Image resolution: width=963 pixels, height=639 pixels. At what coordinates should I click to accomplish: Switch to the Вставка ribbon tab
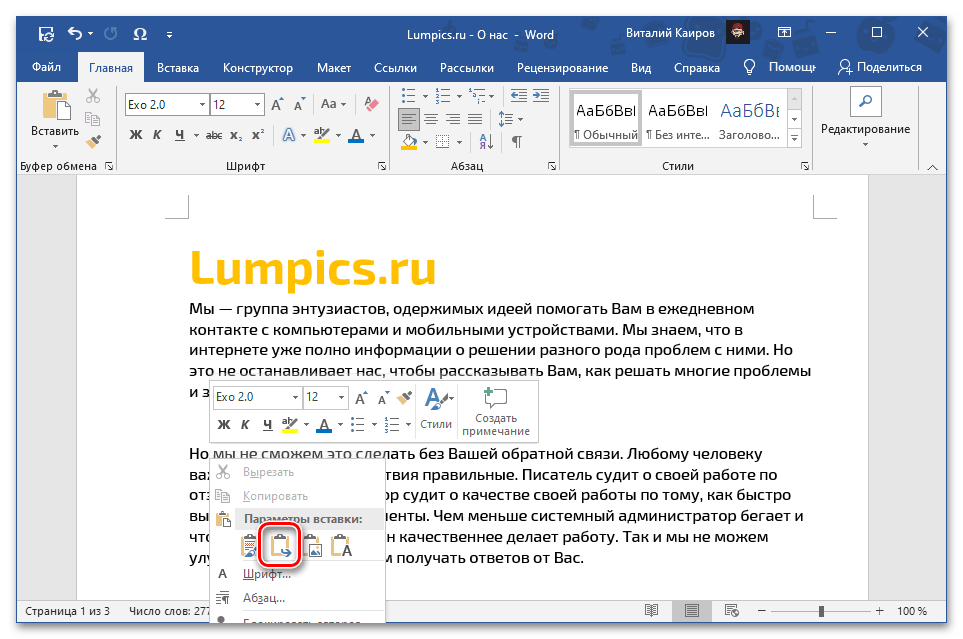tap(178, 67)
